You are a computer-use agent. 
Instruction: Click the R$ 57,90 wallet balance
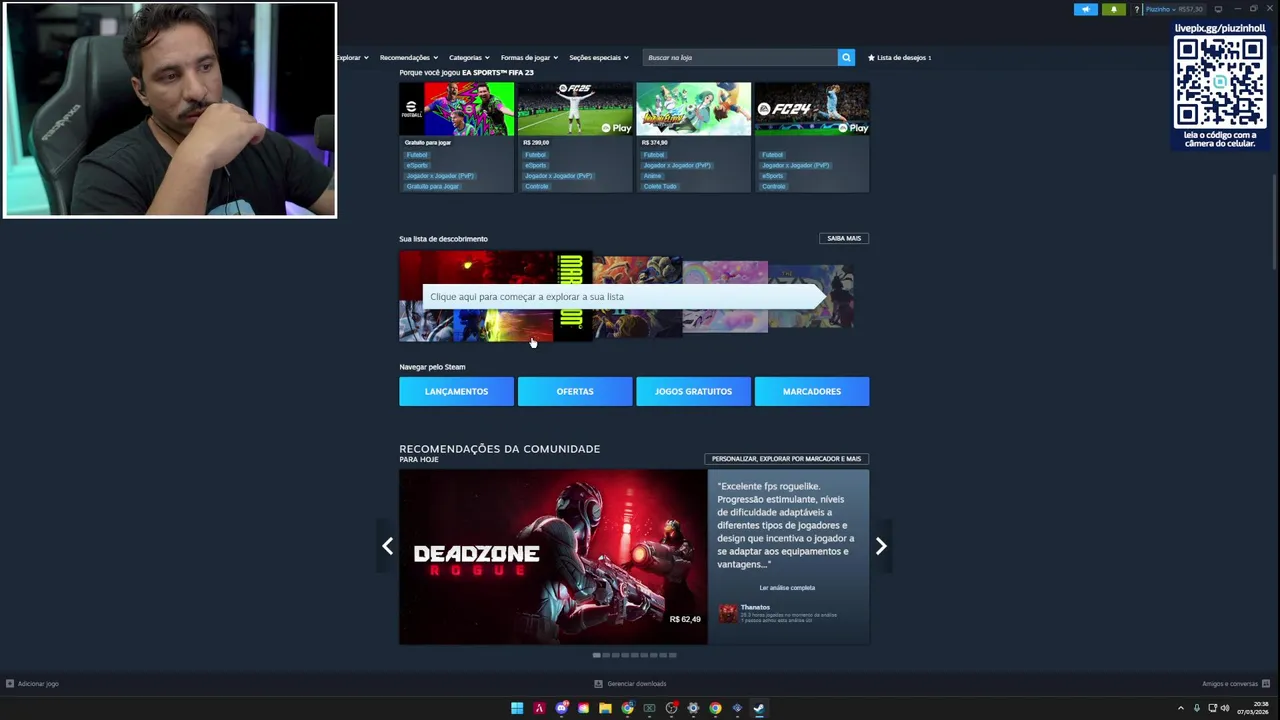[x=1190, y=9]
